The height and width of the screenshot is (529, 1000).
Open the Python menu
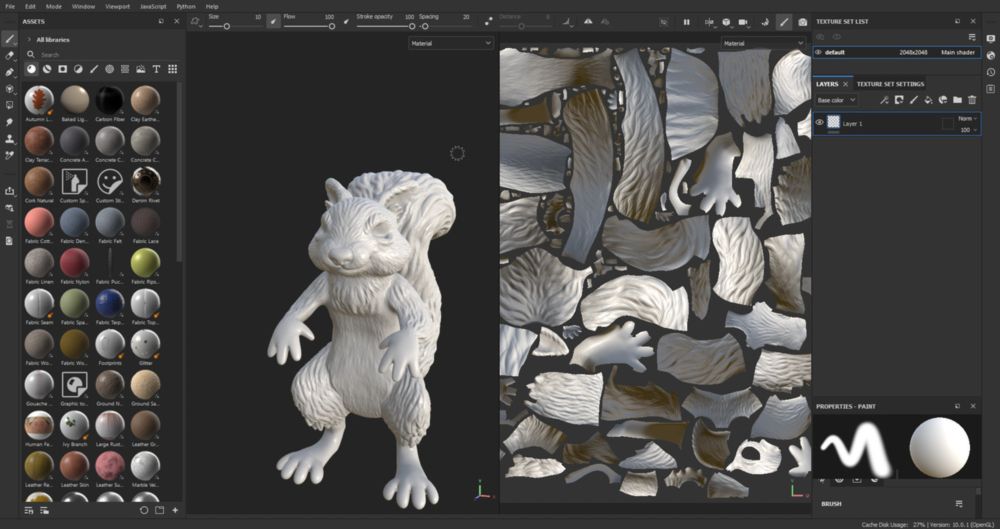(x=186, y=6)
